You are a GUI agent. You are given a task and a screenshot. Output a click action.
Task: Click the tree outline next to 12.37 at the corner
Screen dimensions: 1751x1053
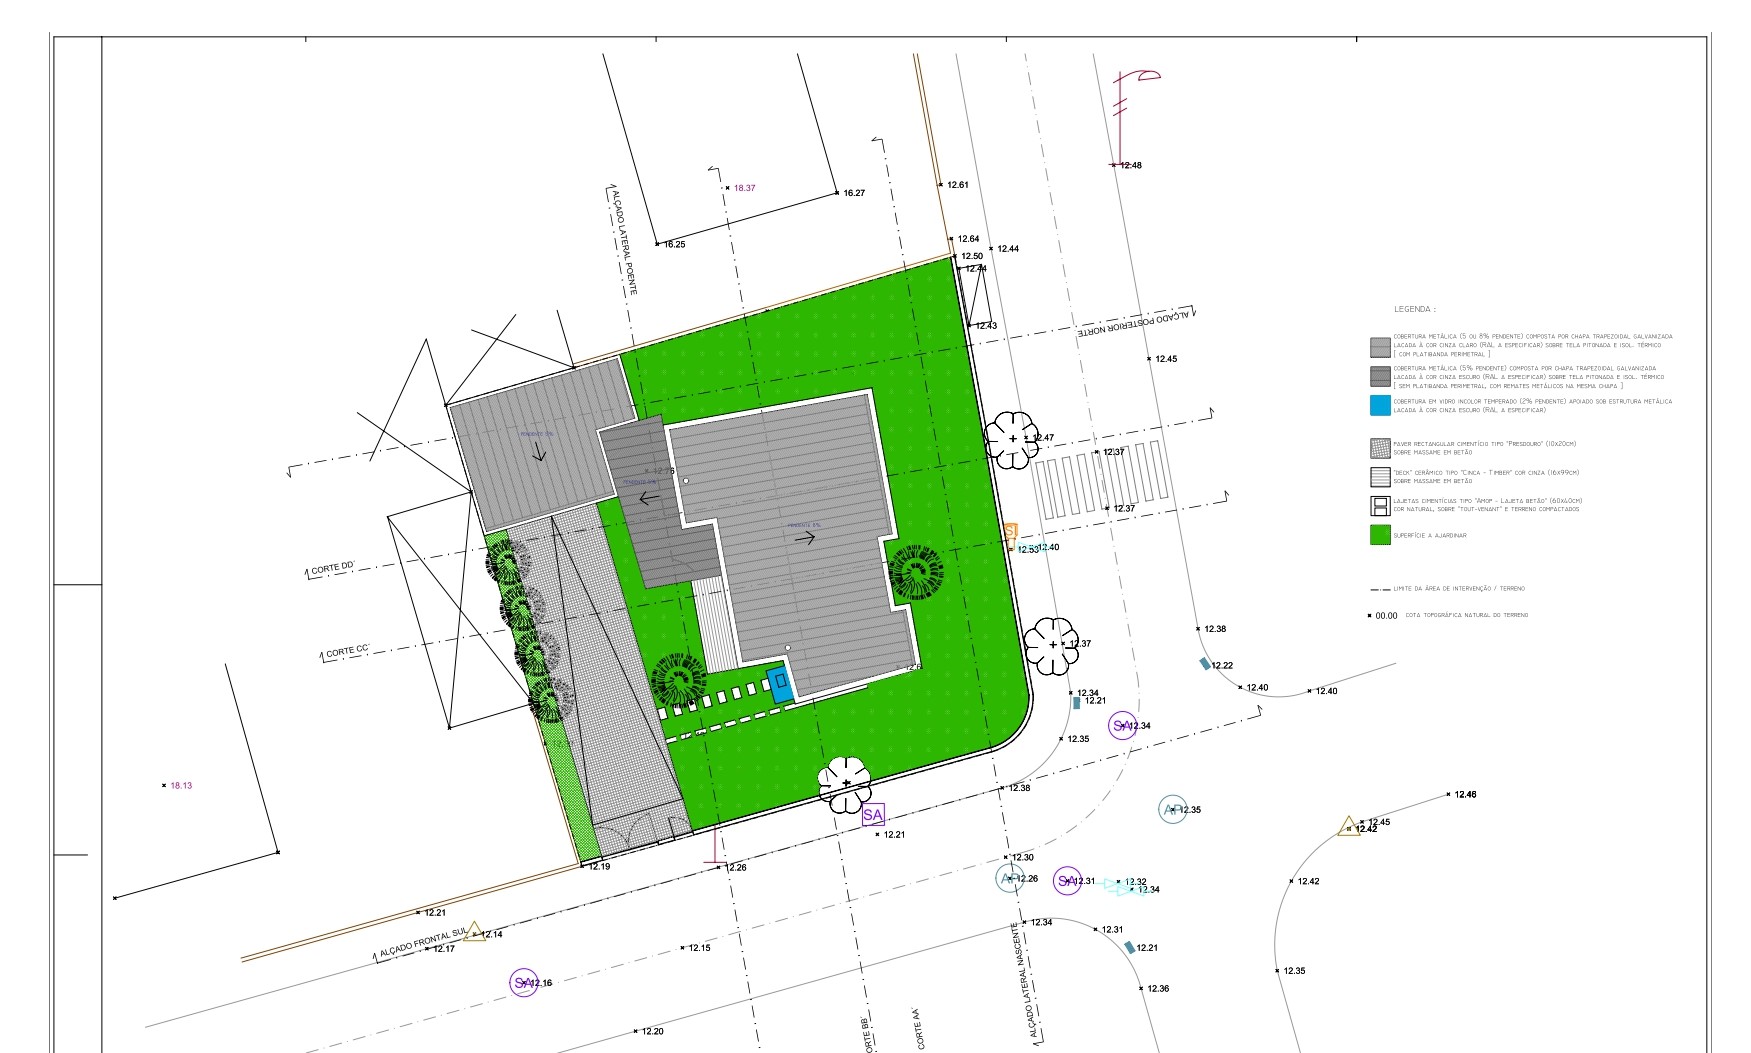tap(1052, 645)
